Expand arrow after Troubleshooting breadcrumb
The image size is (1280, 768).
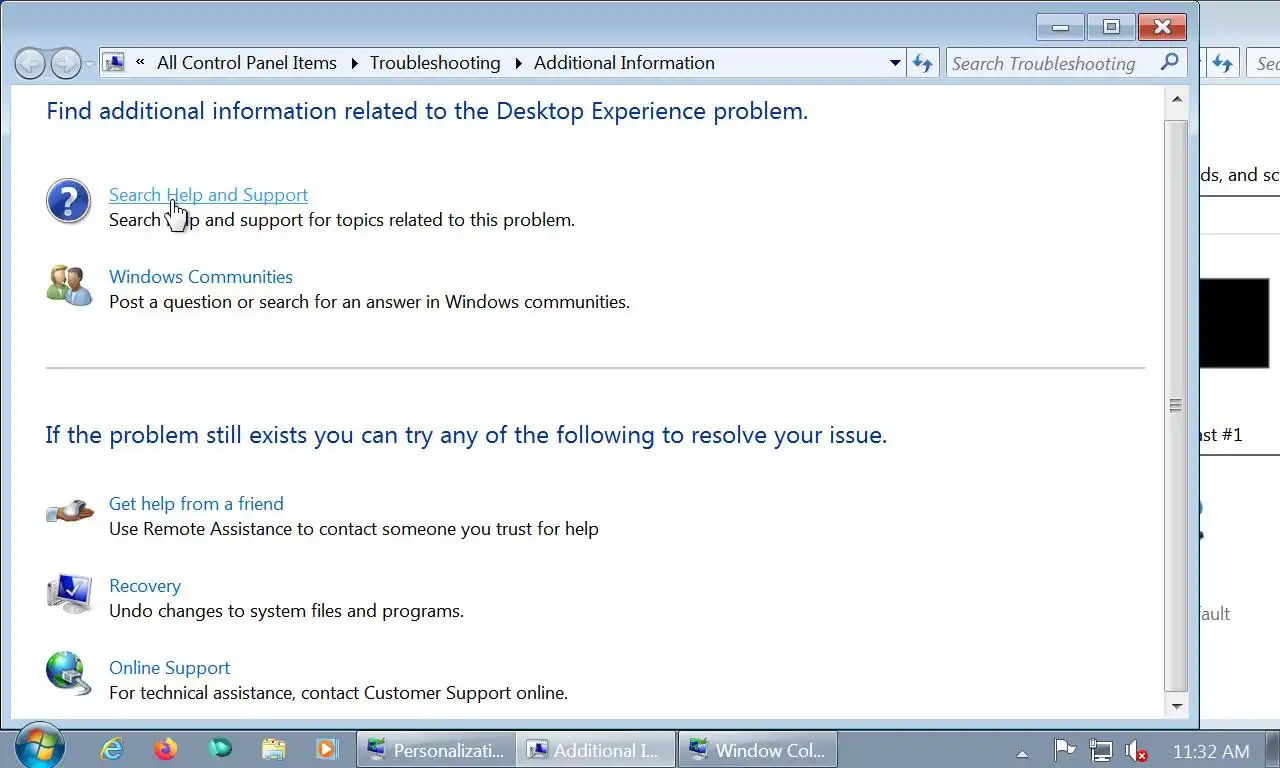[x=518, y=63]
